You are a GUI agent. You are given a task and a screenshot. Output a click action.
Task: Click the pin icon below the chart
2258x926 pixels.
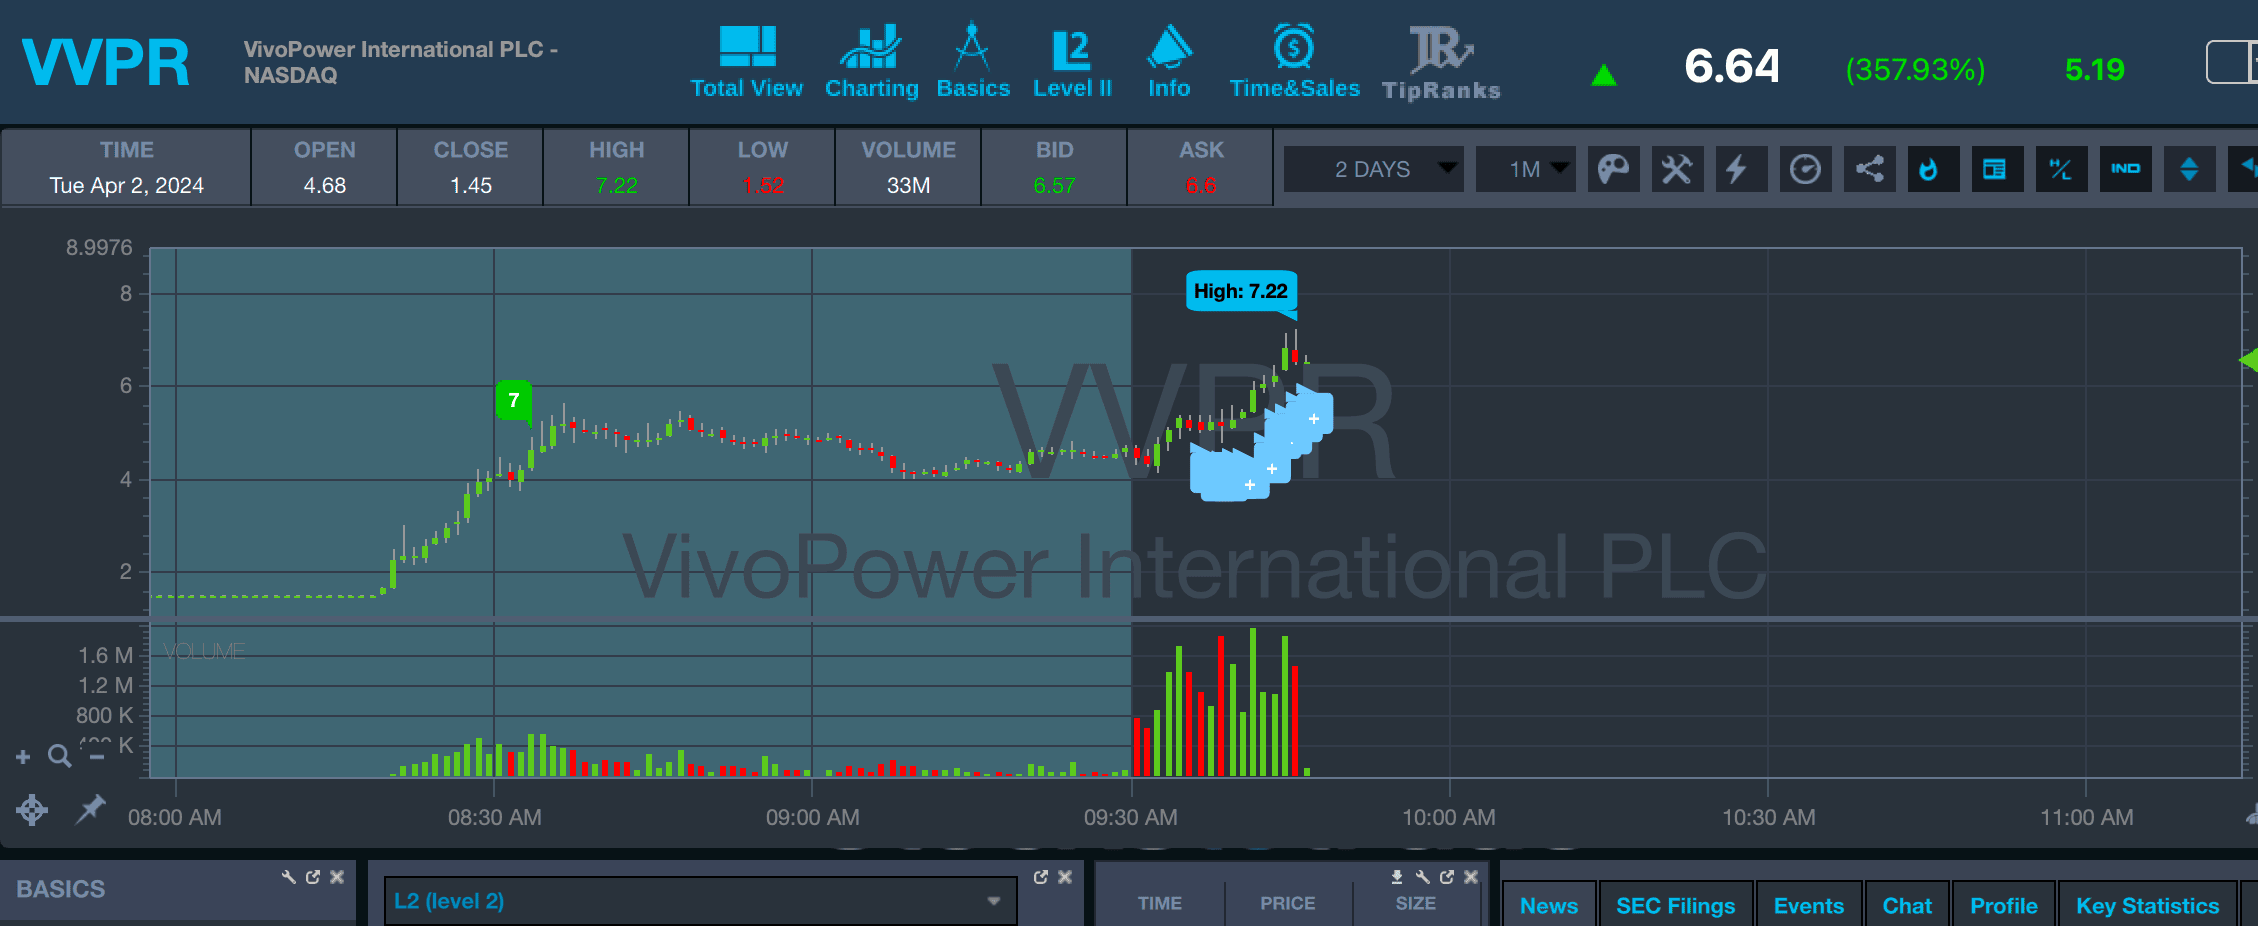coord(91,808)
